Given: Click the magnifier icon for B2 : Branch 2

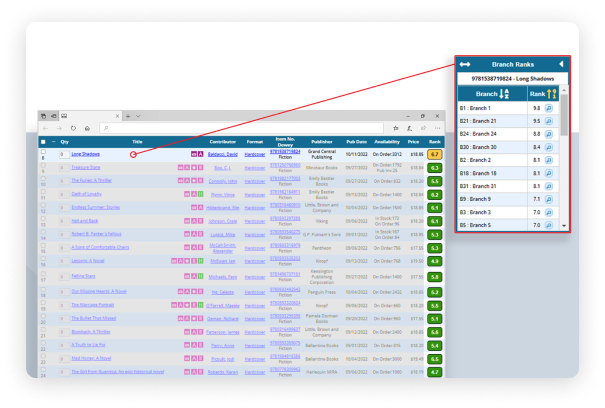Looking at the screenshot, I should coord(549,160).
